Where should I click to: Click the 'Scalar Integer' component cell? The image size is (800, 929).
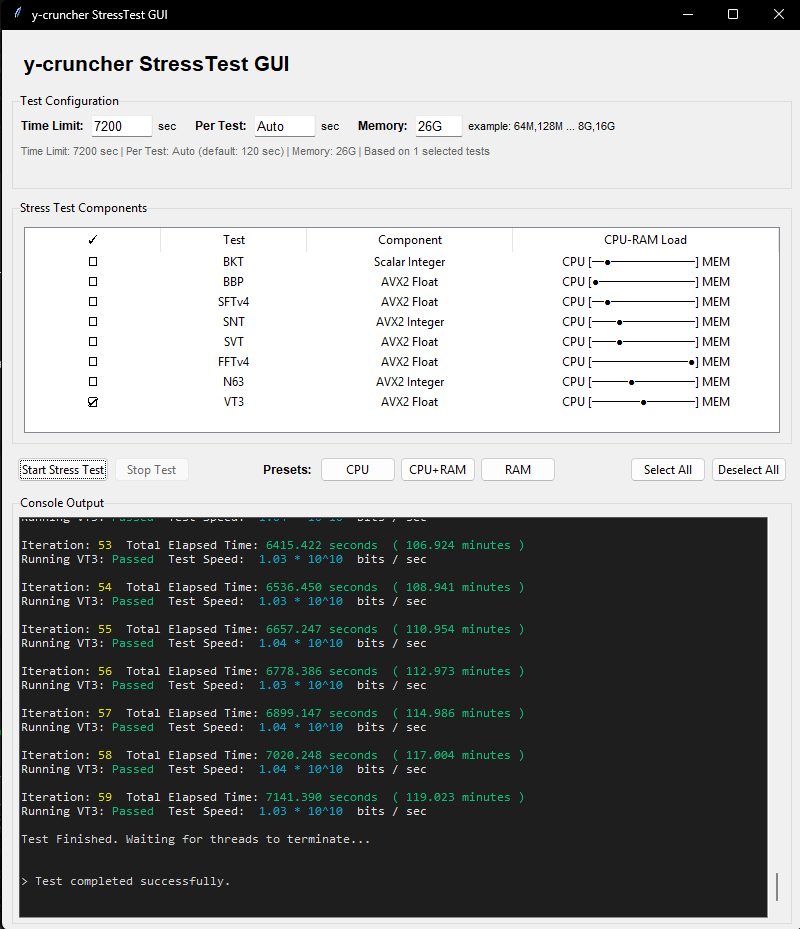tap(409, 262)
